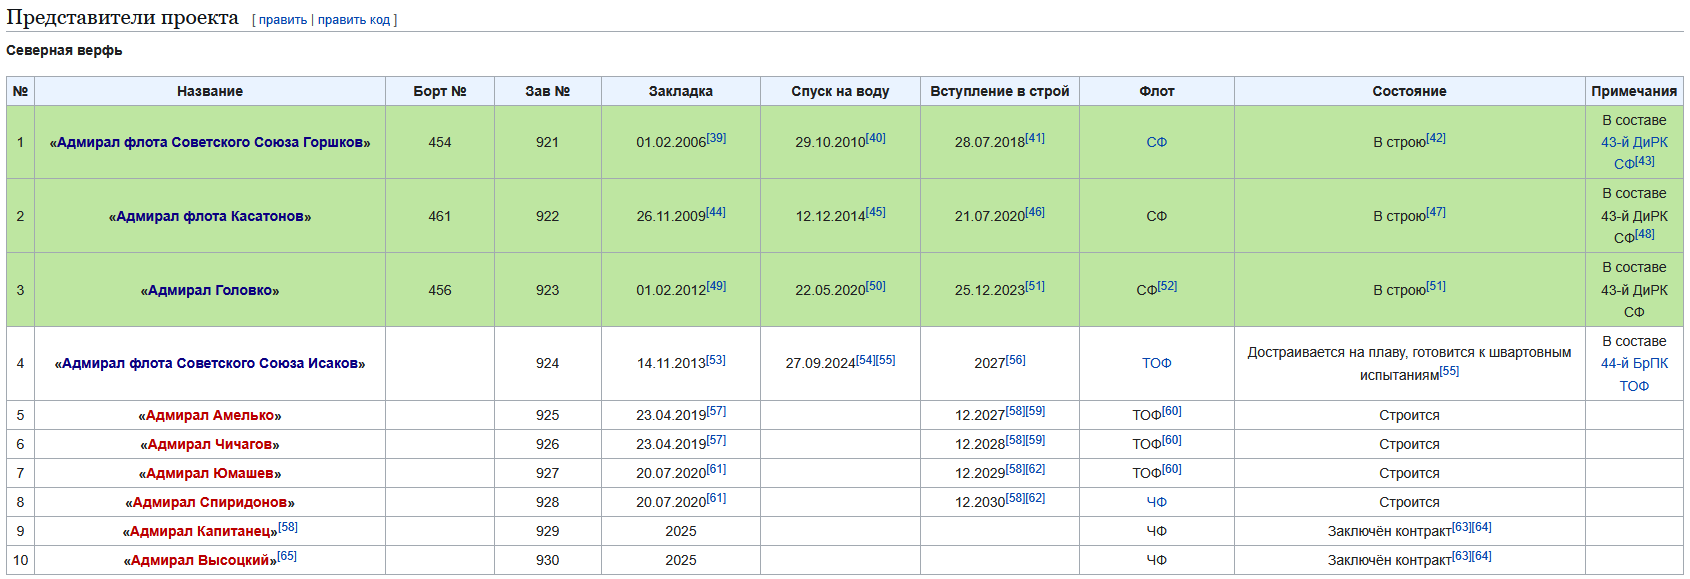
Task: Open footnote [42] after Горшков's «В строю»
Action: 1436,138
